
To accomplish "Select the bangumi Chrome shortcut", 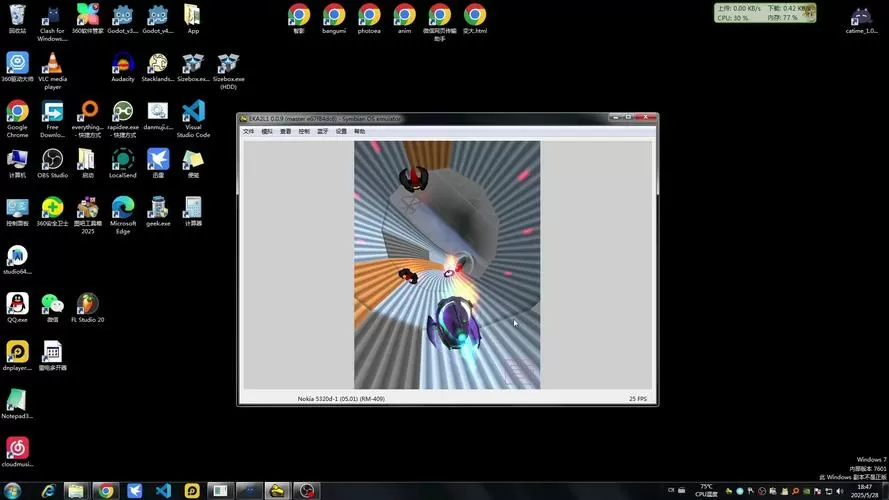I will (334, 19).
